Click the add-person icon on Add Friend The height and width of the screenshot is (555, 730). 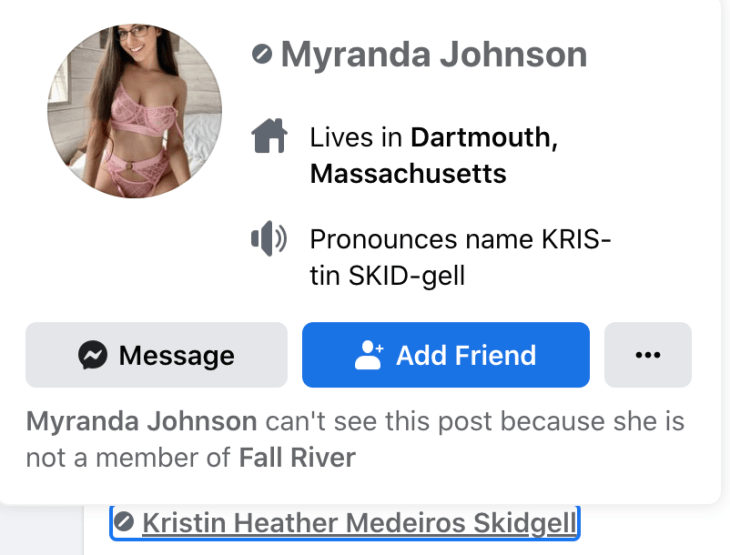click(x=369, y=355)
